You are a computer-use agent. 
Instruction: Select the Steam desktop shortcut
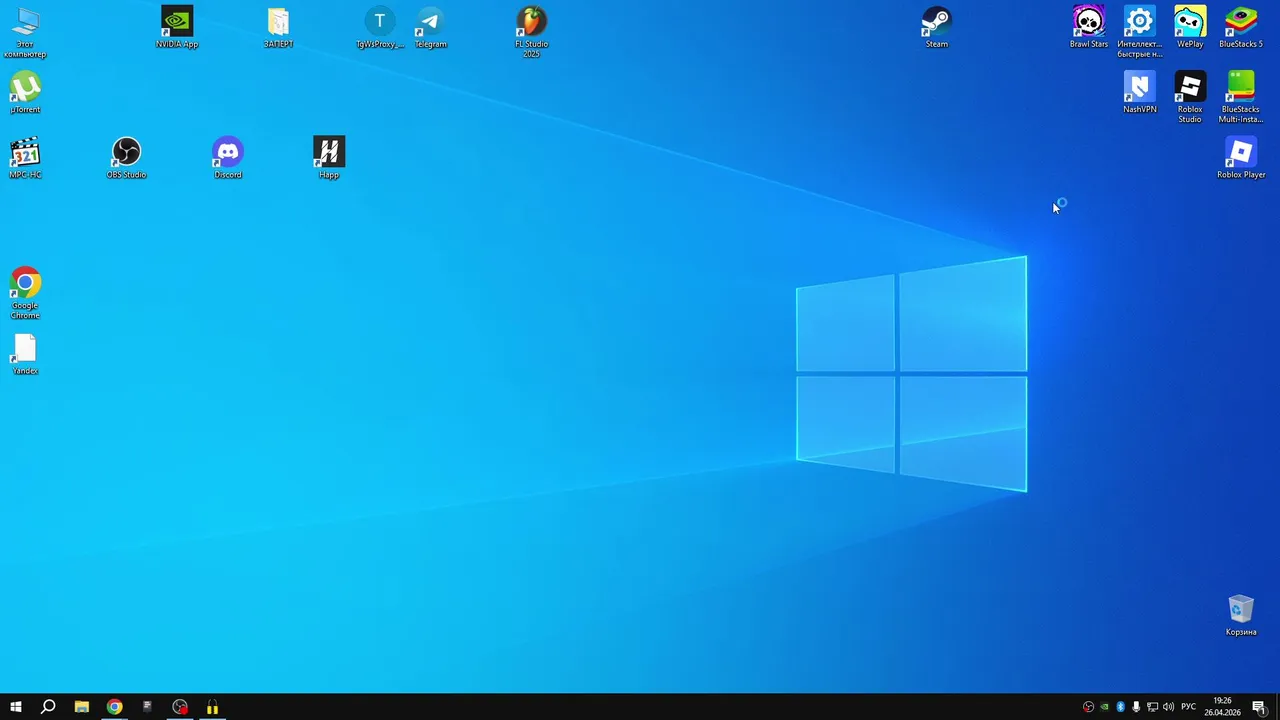[936, 27]
